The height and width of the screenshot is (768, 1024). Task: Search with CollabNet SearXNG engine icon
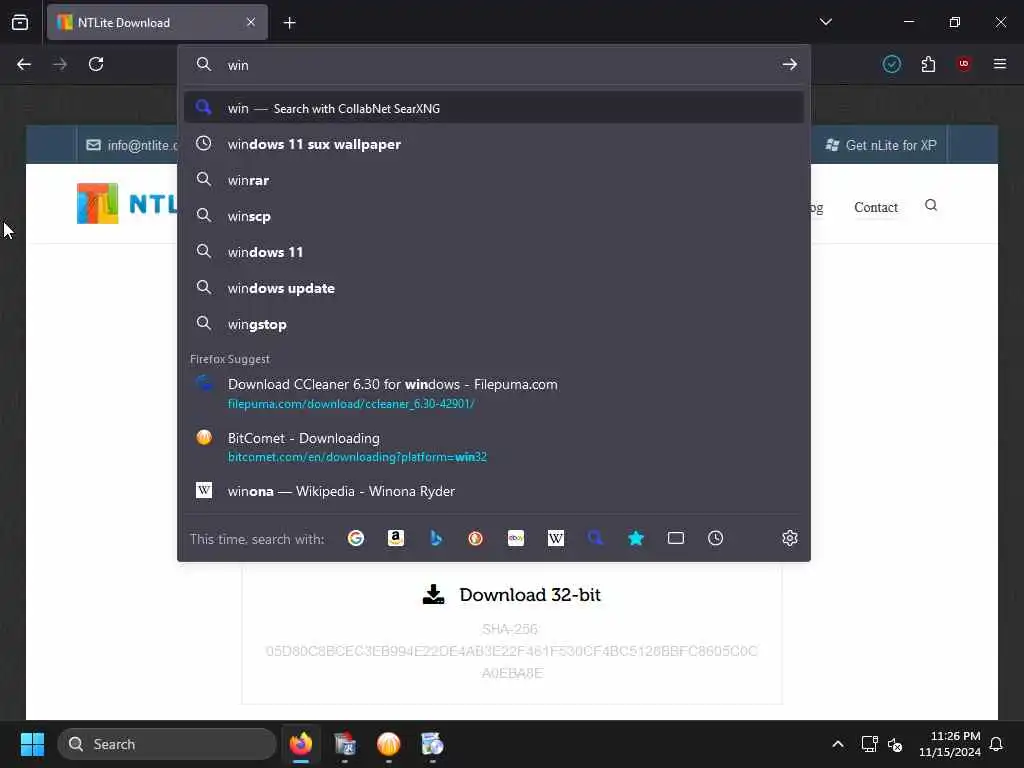pyautogui.click(x=596, y=538)
